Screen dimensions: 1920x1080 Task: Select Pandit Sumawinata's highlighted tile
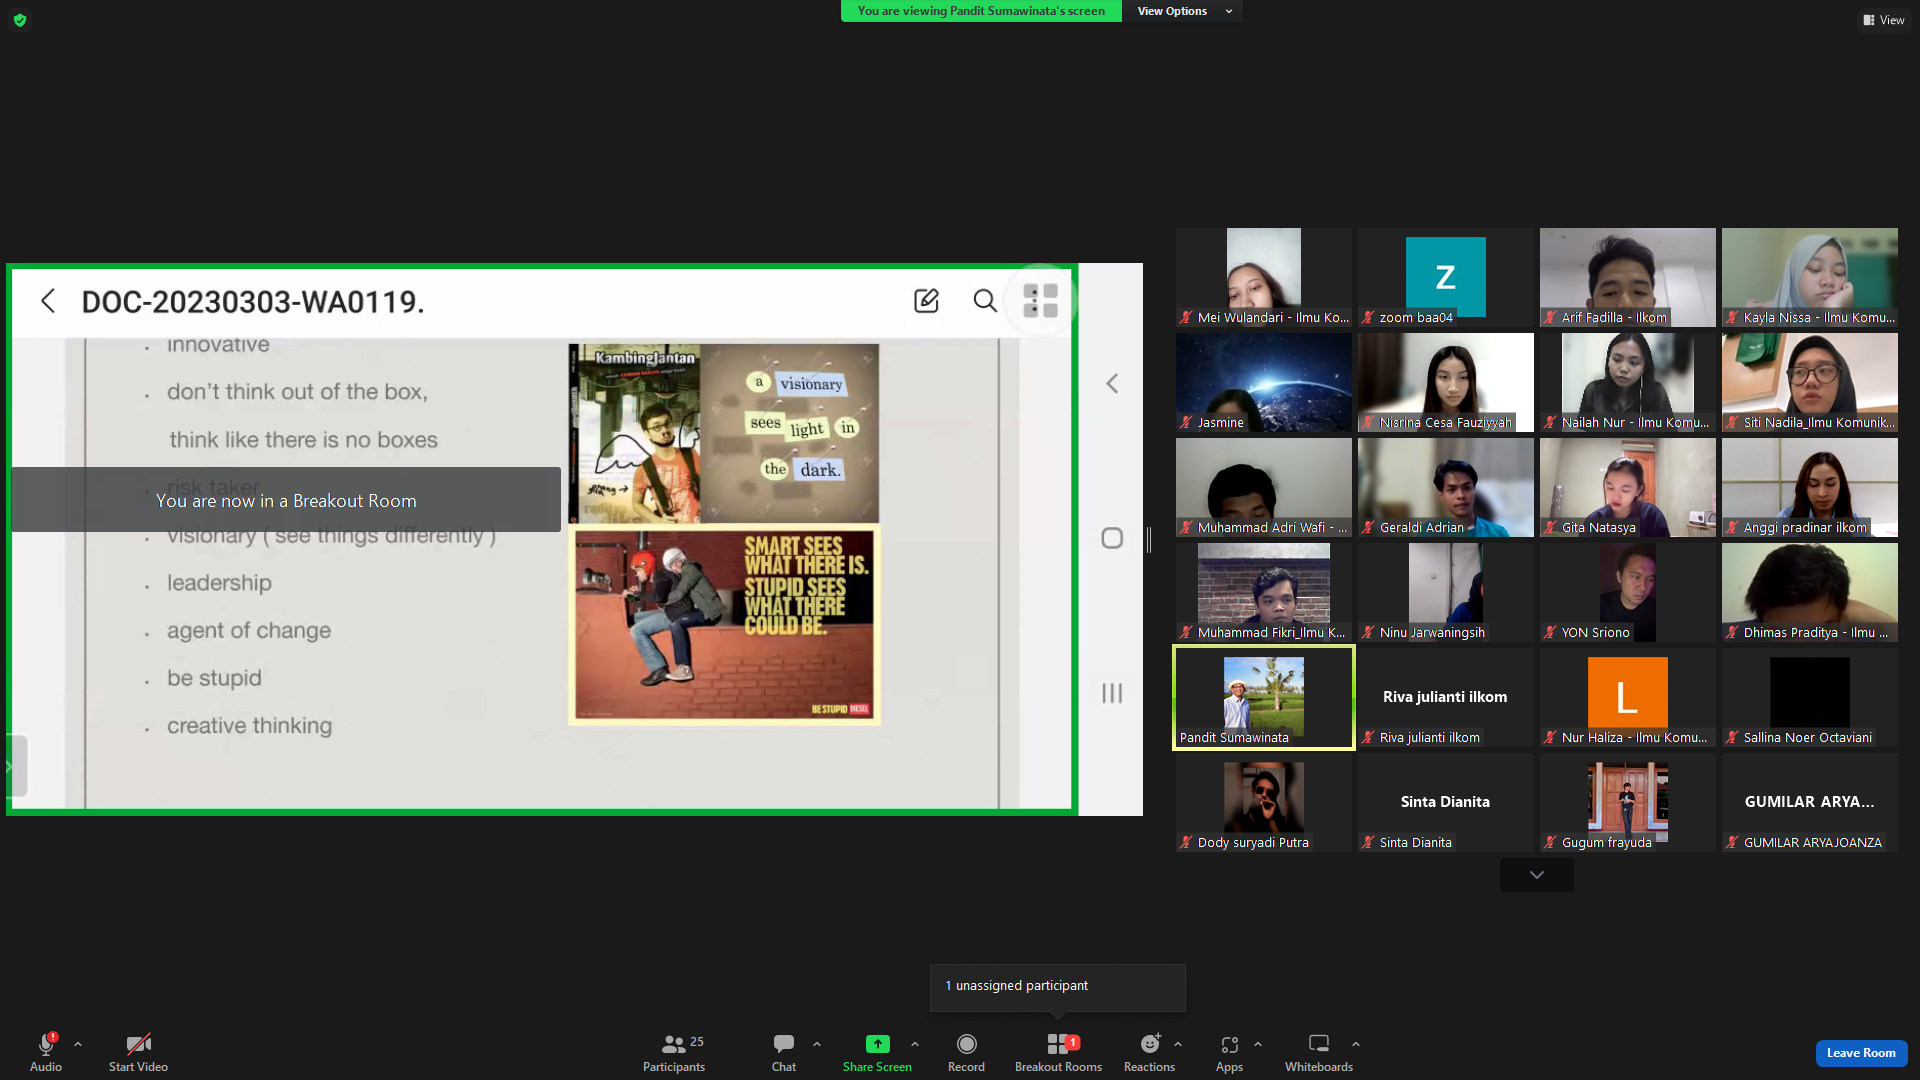click(x=1264, y=698)
